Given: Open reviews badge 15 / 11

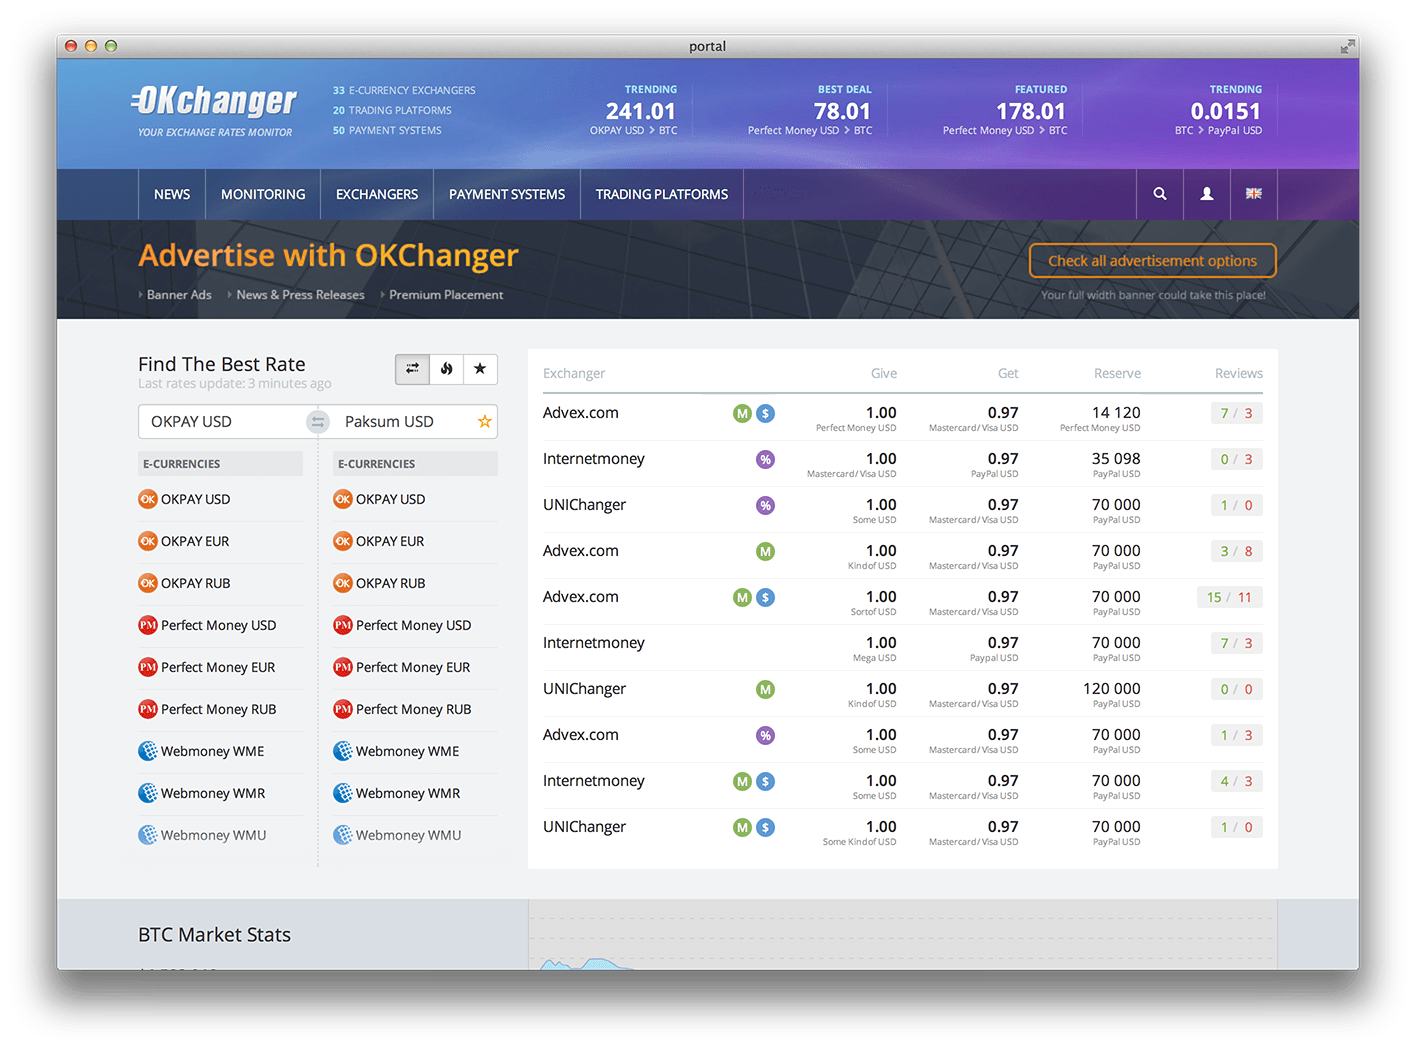Looking at the screenshot, I should coord(1230,597).
